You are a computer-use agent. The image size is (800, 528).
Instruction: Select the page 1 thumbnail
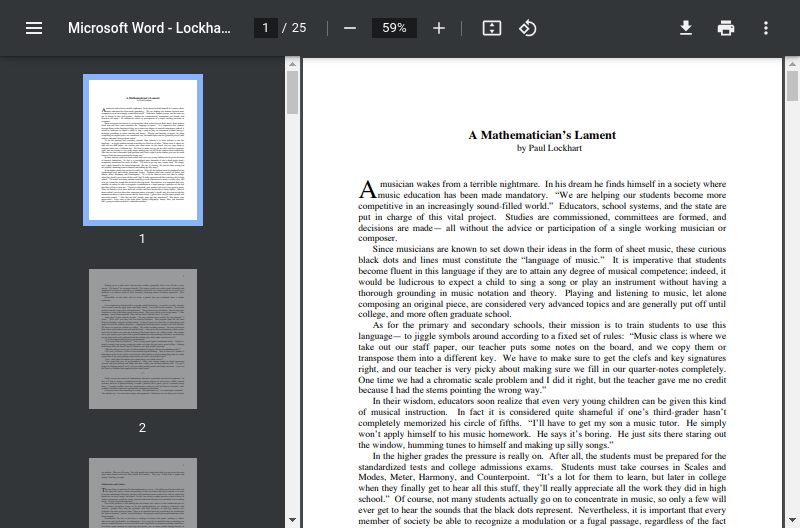click(x=143, y=150)
